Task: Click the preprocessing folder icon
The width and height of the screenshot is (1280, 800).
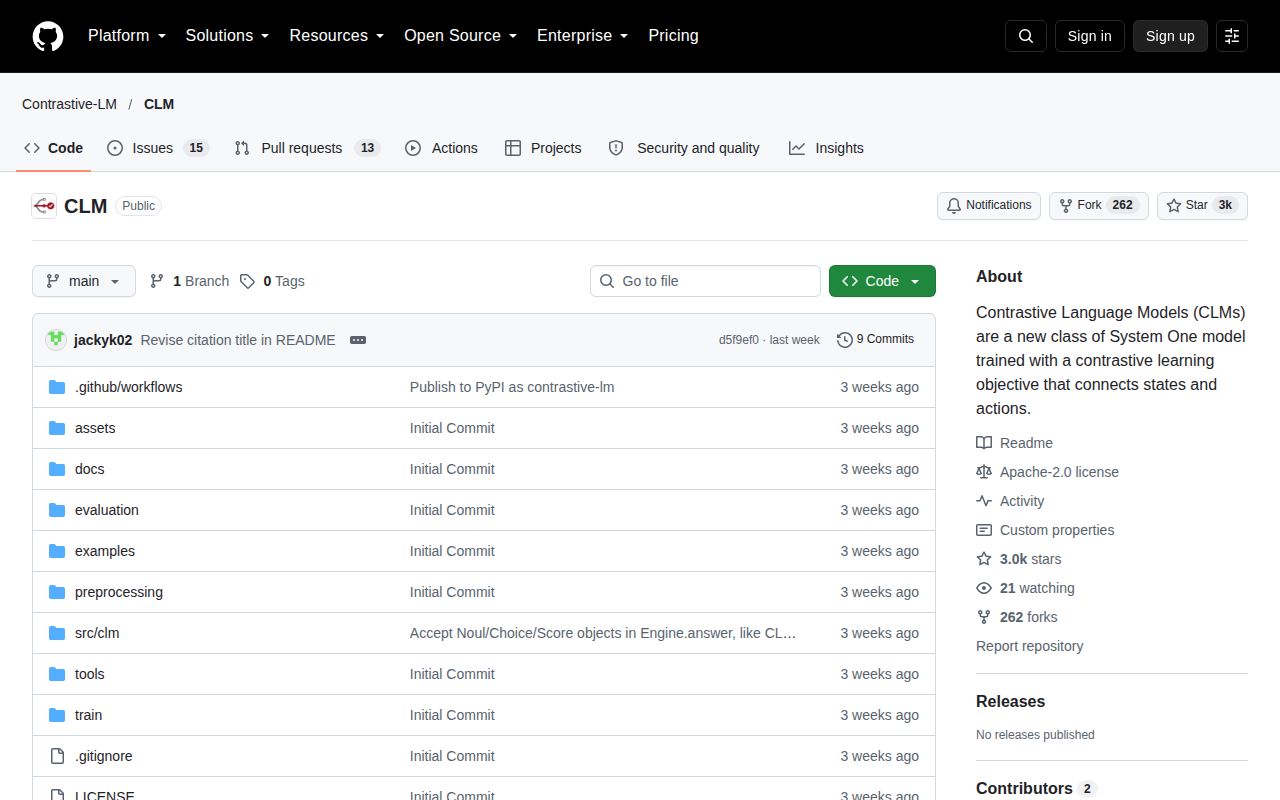Action: click(57, 592)
